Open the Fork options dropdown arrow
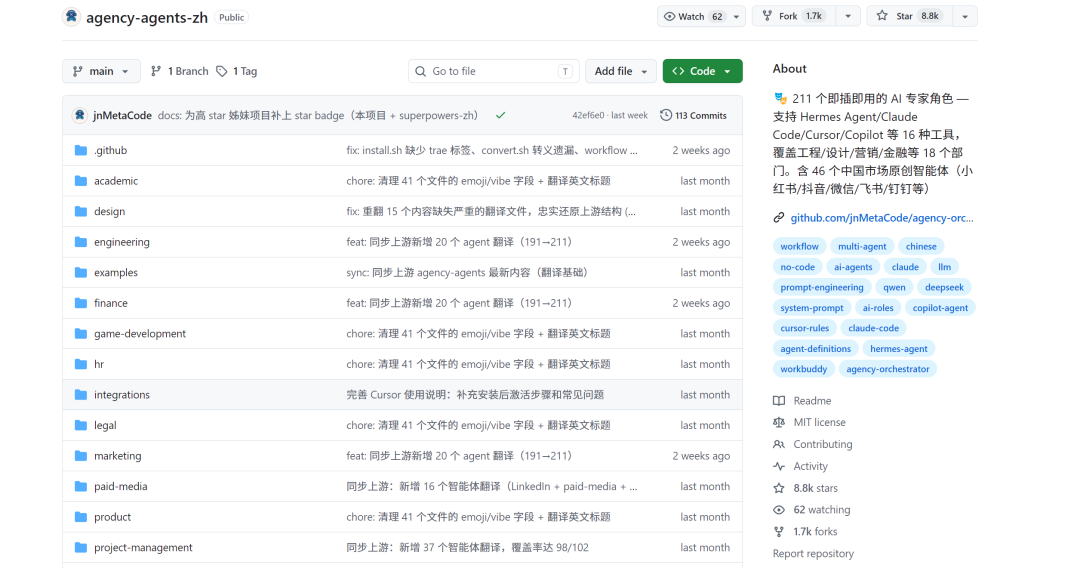Viewport: 1080px width, 568px height. (x=848, y=17)
